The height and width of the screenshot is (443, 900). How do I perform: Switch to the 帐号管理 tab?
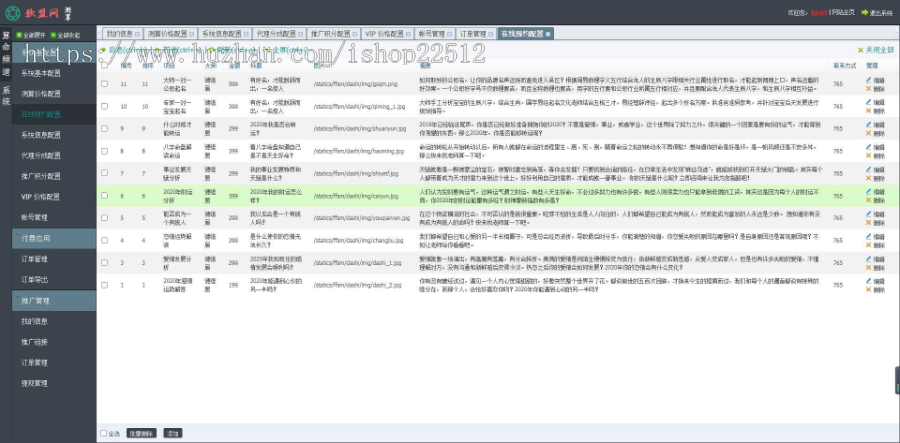[x=435, y=34]
